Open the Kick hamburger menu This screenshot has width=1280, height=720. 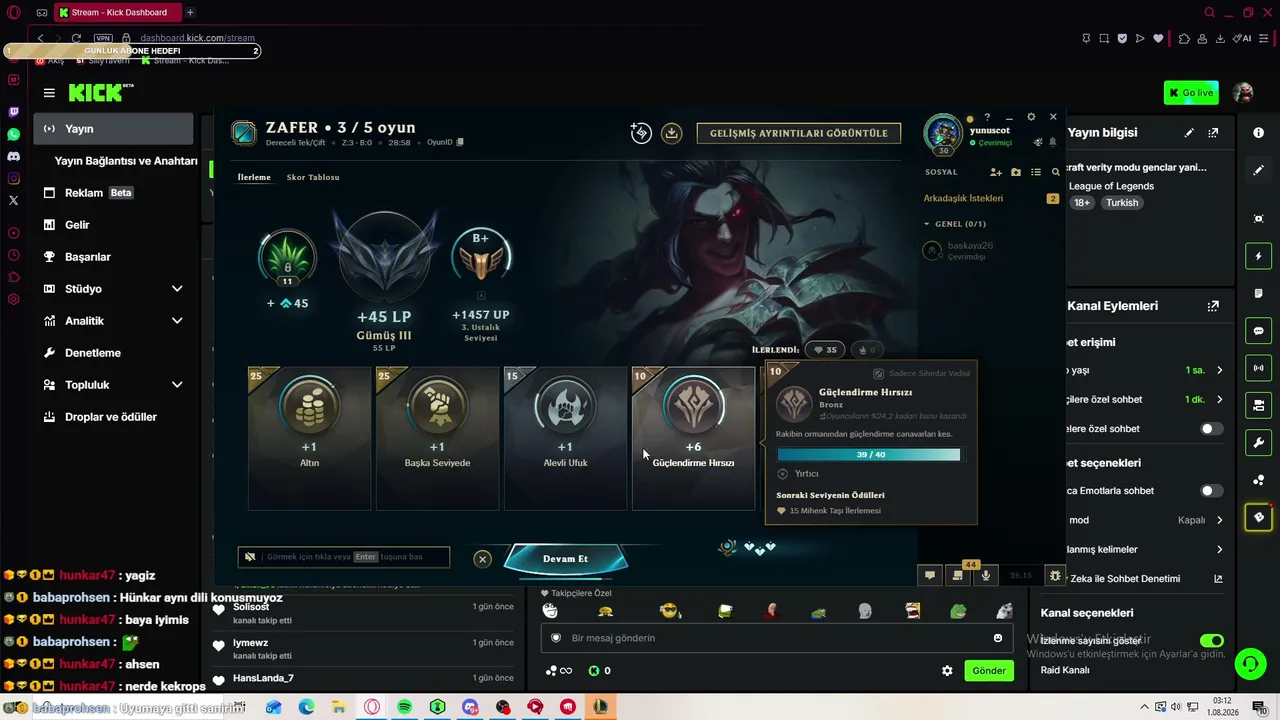(49, 93)
